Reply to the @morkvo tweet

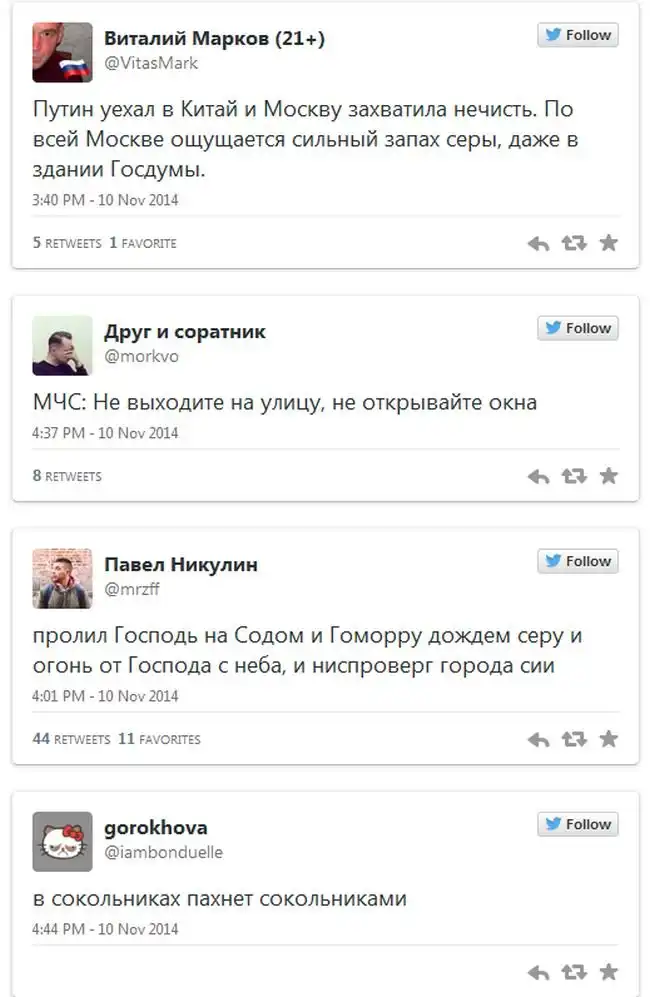pyautogui.click(x=538, y=476)
